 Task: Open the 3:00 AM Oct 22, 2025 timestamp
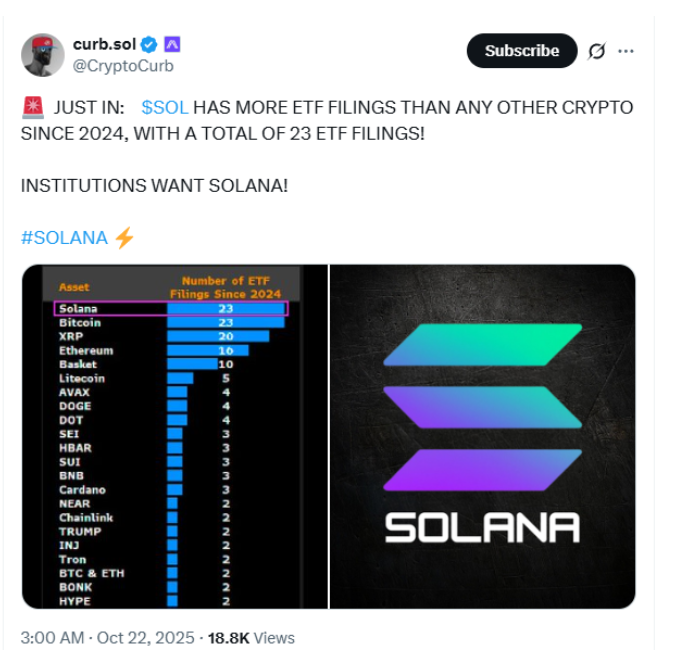pos(108,637)
